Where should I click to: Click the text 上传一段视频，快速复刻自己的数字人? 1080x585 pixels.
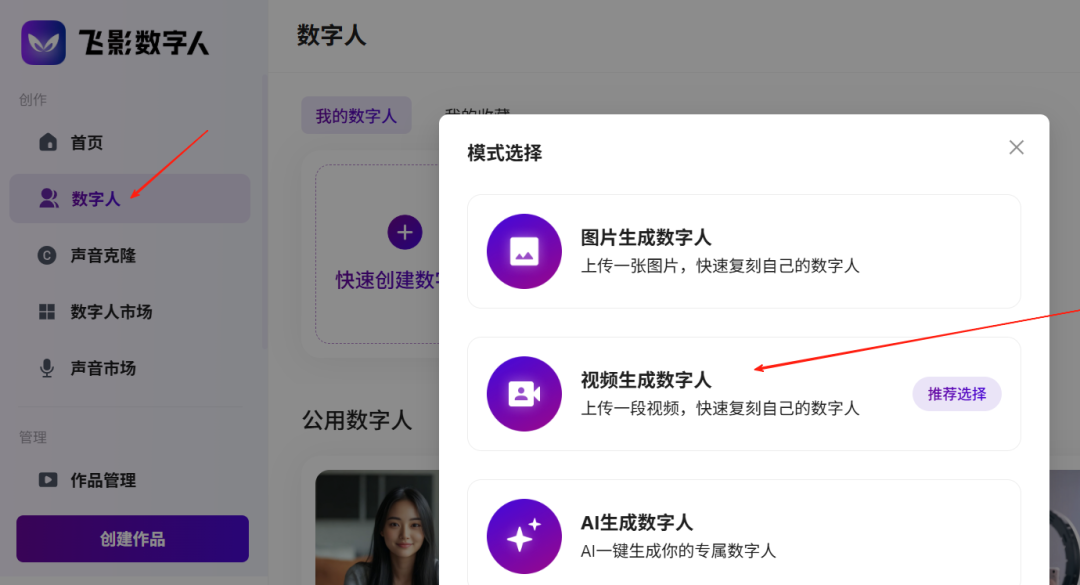tap(720, 409)
